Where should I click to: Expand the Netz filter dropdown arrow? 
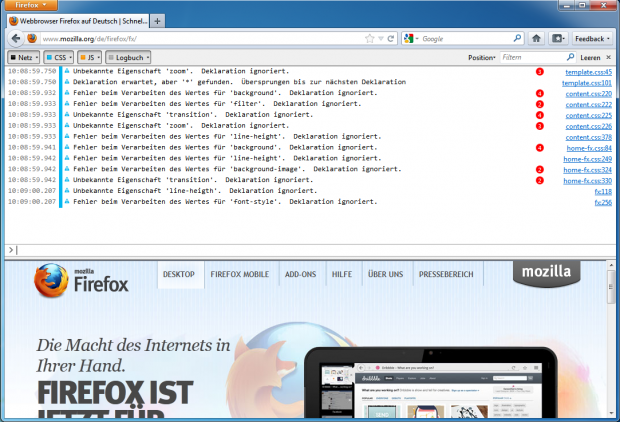(37, 58)
